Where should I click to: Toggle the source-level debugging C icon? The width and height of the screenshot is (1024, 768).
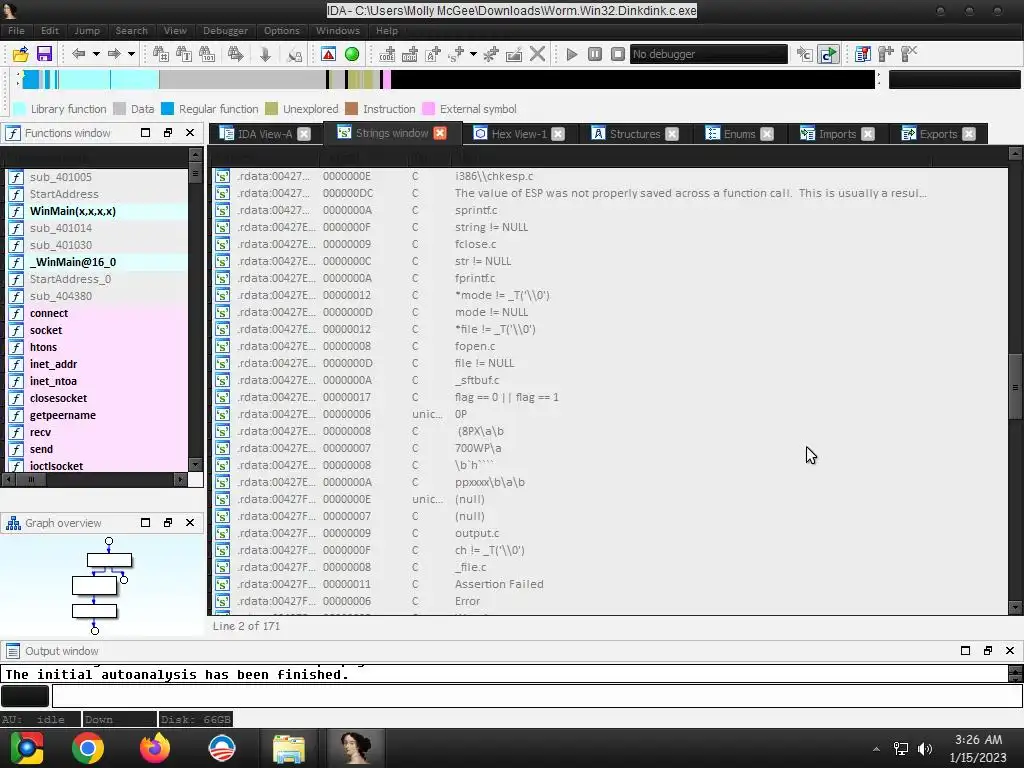pos(828,54)
